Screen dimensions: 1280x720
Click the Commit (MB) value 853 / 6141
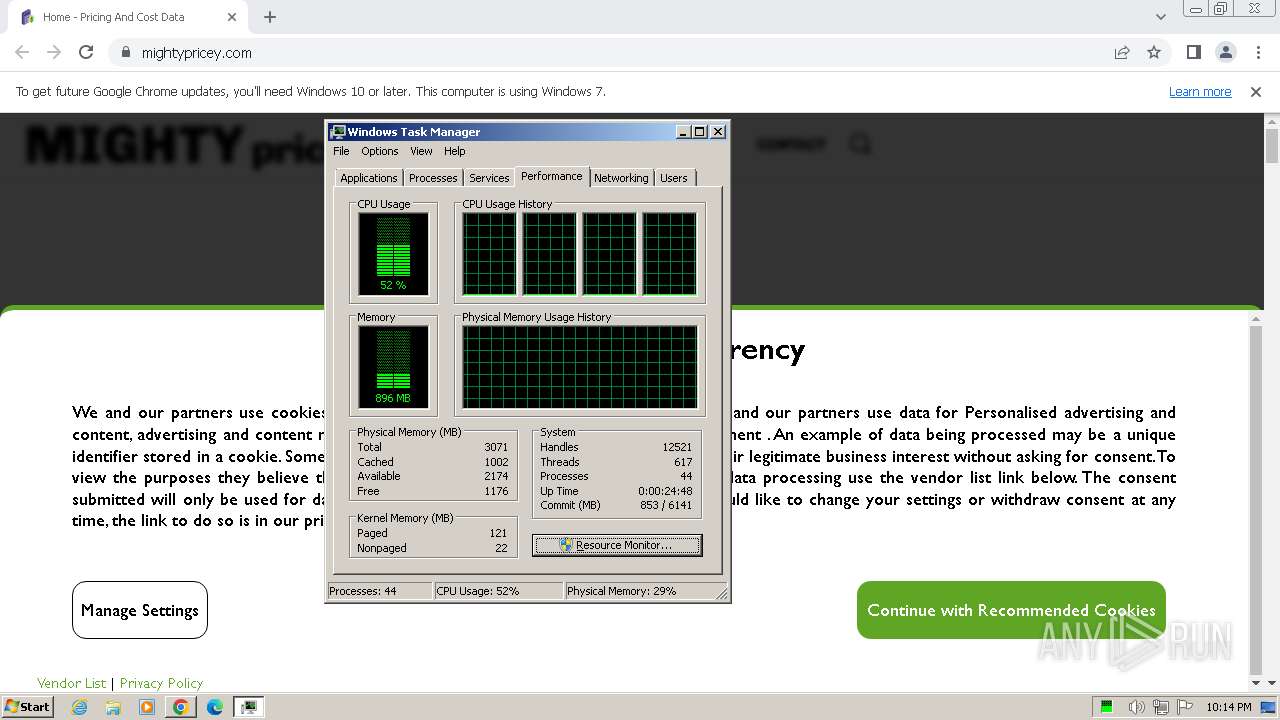666,505
